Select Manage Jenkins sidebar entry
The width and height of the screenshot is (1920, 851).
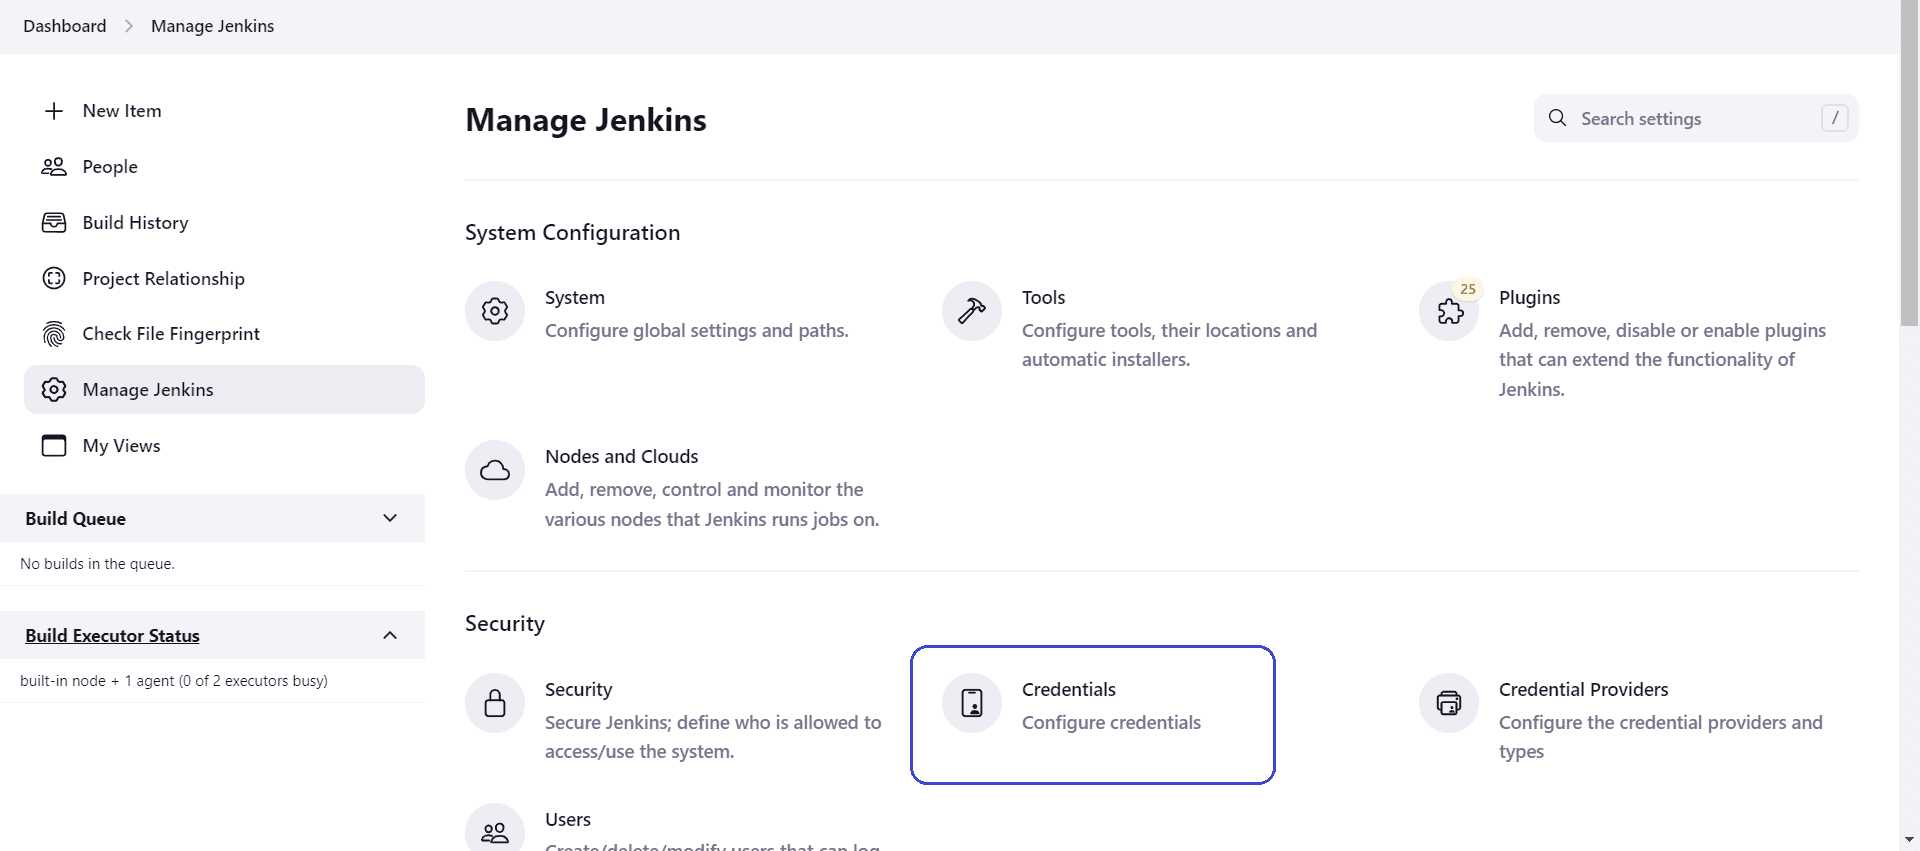(224, 390)
